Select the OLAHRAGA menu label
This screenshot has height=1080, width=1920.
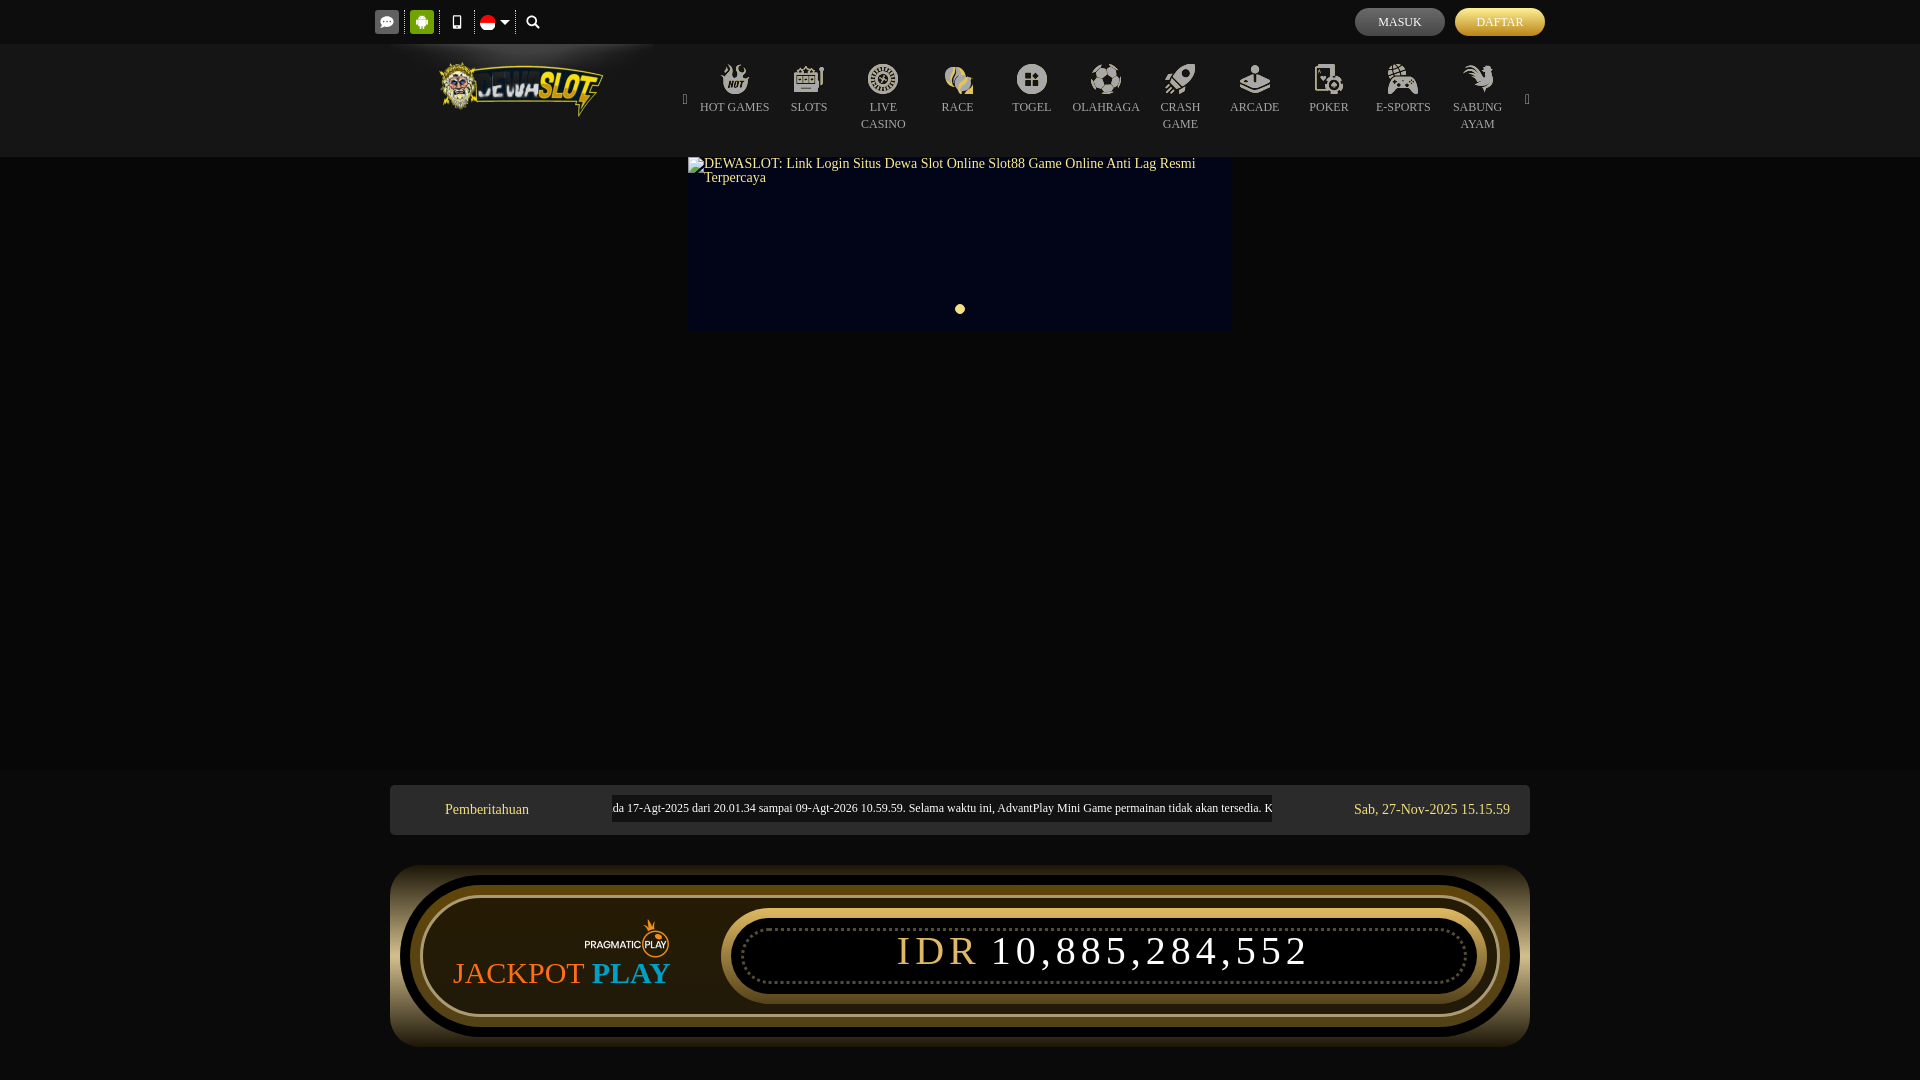(x=1106, y=107)
